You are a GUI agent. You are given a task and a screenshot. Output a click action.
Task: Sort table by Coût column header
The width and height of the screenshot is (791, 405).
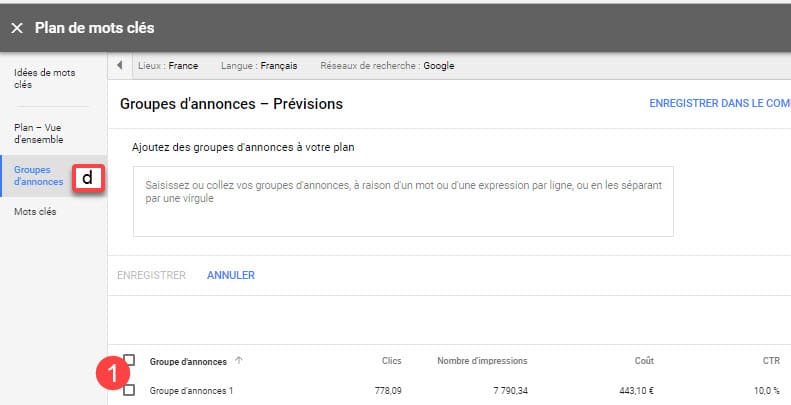pyautogui.click(x=644, y=361)
